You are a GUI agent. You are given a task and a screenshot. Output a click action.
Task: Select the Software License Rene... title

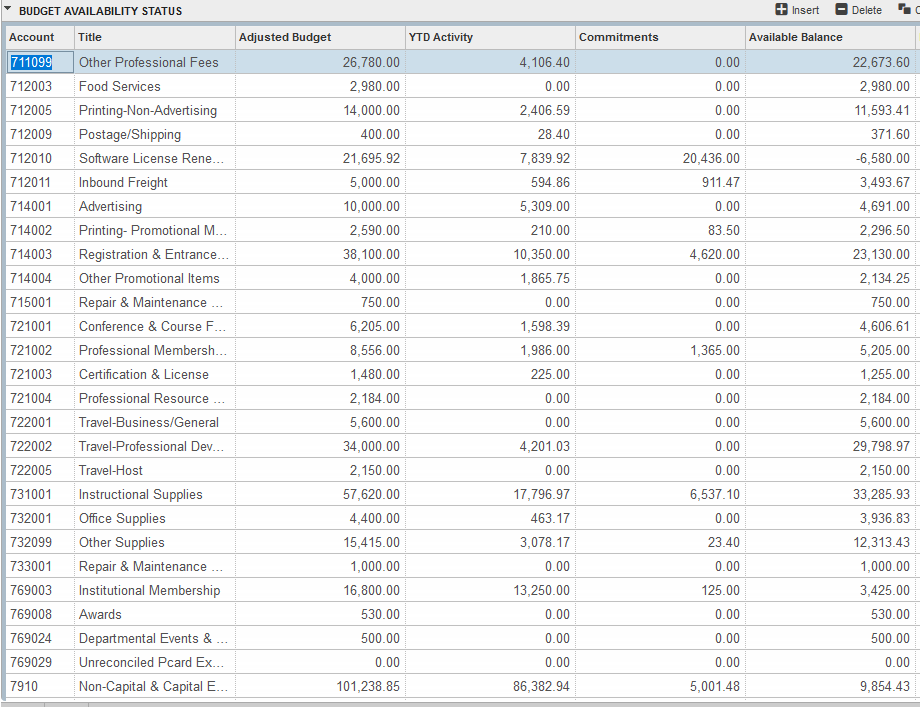click(151, 158)
